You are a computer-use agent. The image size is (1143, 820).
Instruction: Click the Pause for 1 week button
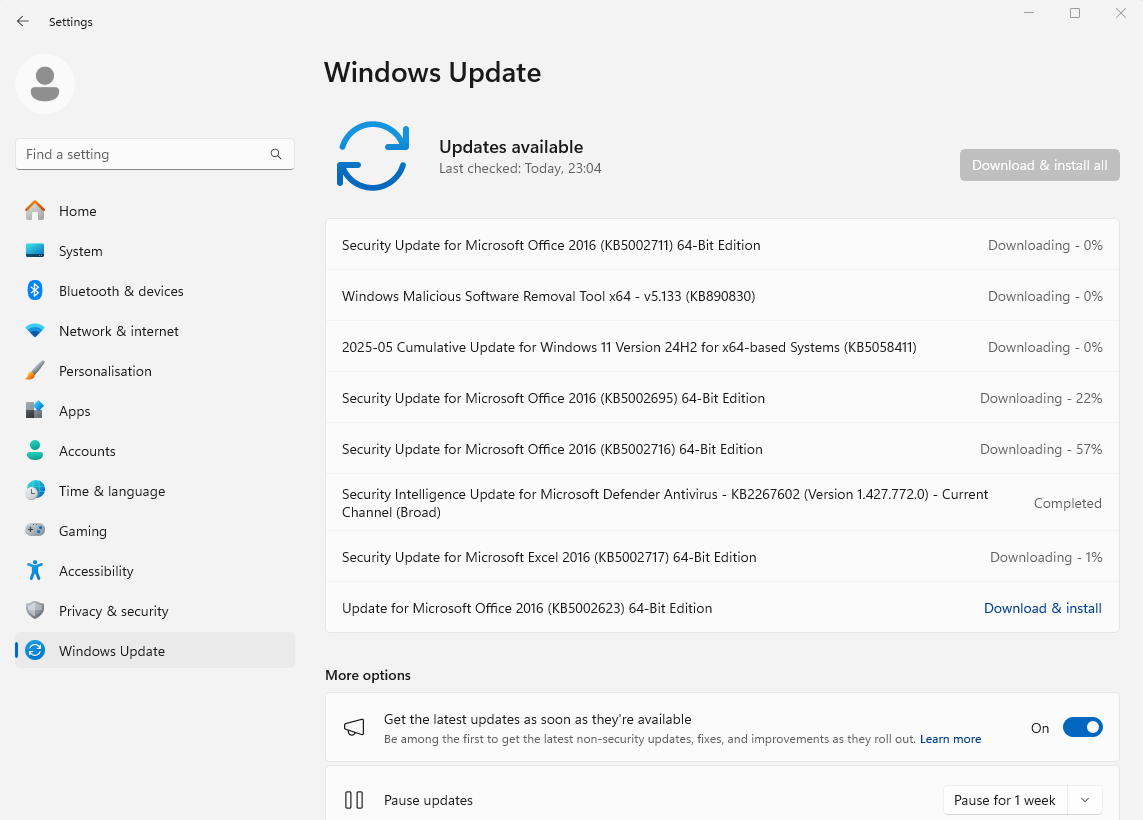coord(1004,800)
